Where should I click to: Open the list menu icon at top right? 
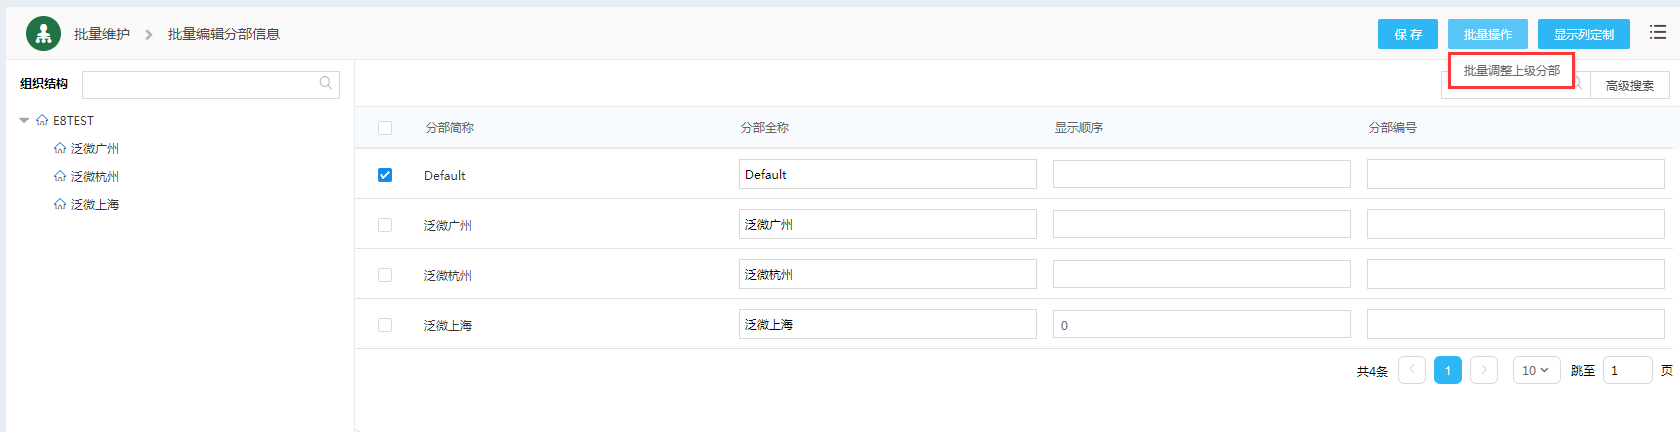(1657, 33)
